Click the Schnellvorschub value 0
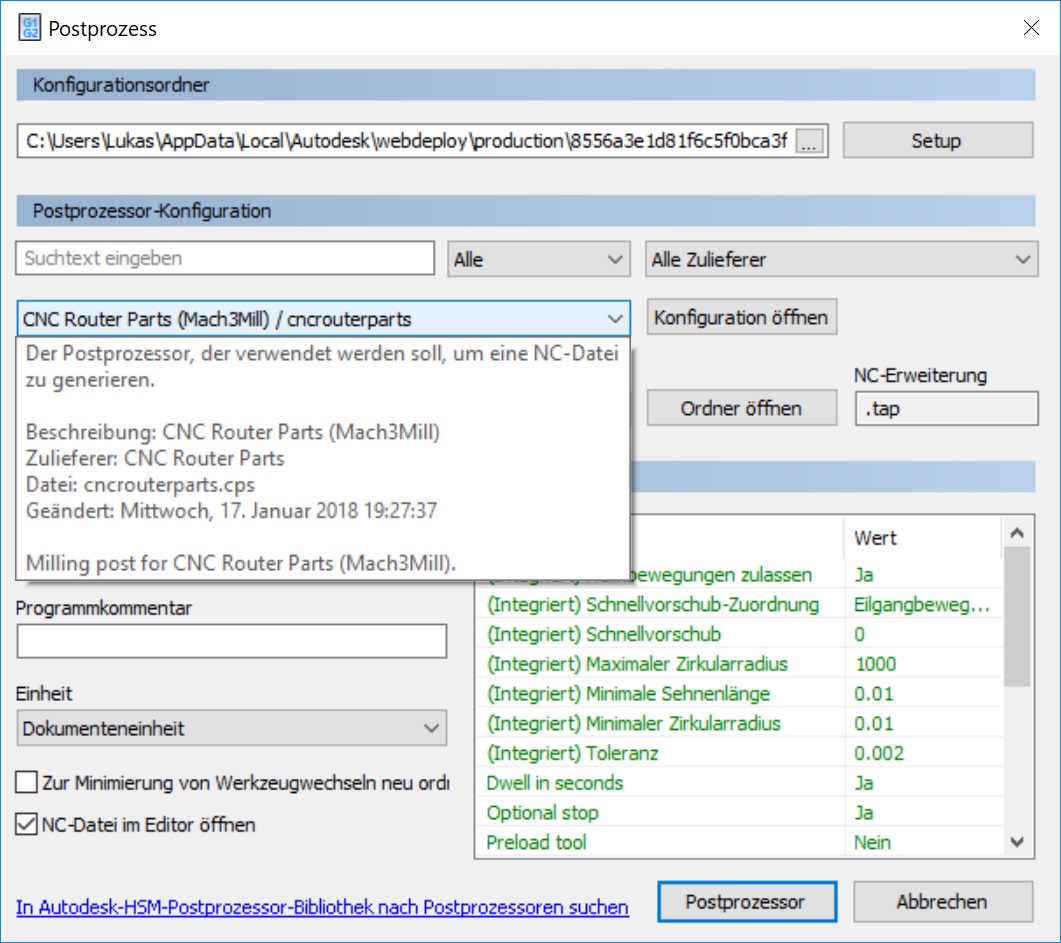The width and height of the screenshot is (1061, 943). pyautogui.click(x=859, y=635)
